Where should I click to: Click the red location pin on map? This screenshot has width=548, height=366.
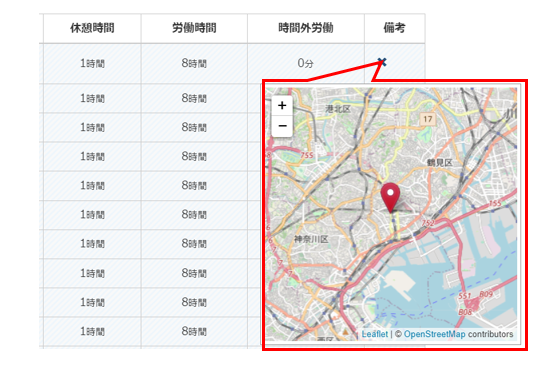[x=390, y=198]
